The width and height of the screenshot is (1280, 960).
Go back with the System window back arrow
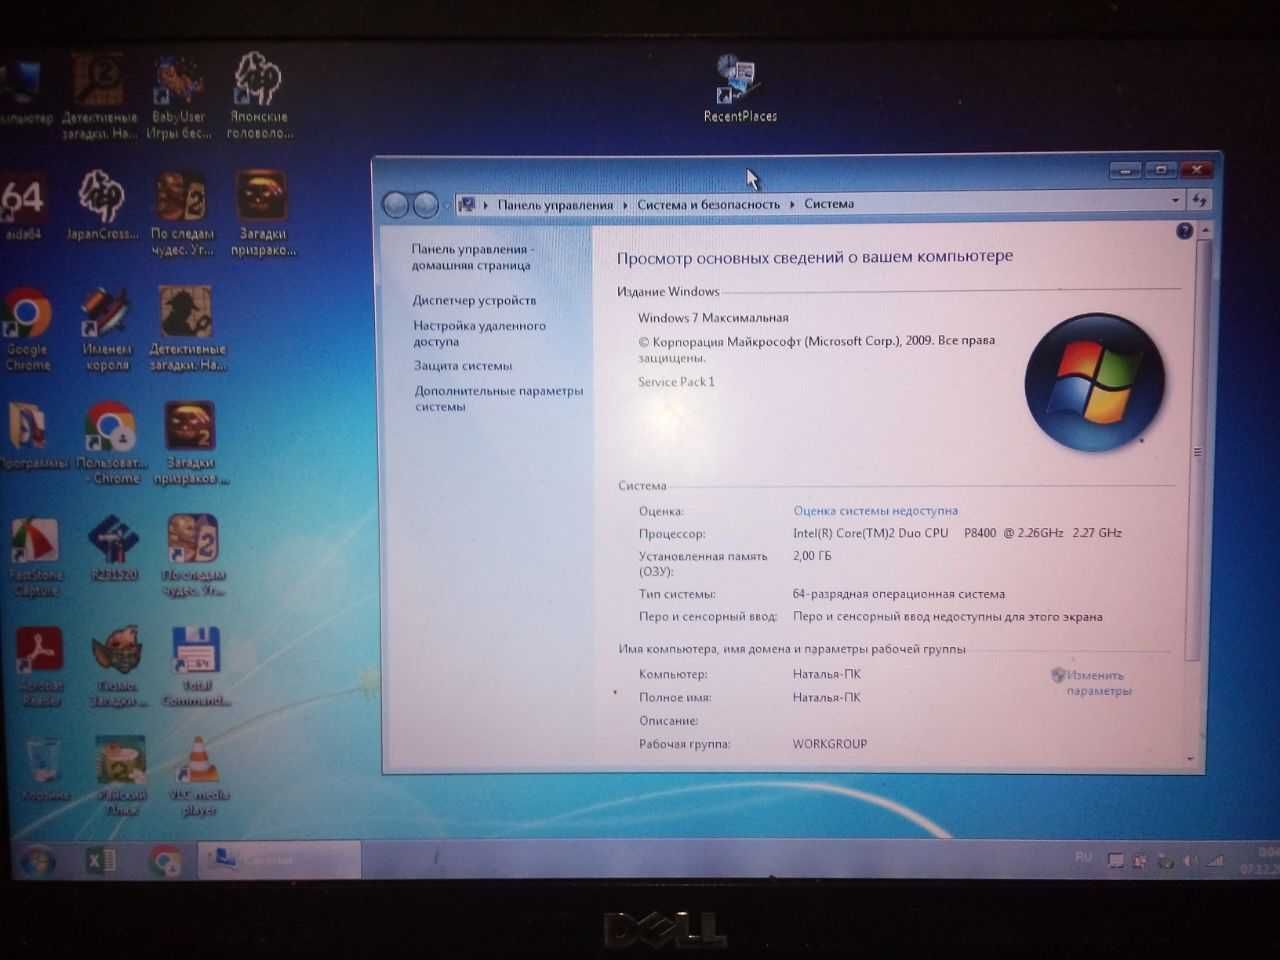pos(396,204)
